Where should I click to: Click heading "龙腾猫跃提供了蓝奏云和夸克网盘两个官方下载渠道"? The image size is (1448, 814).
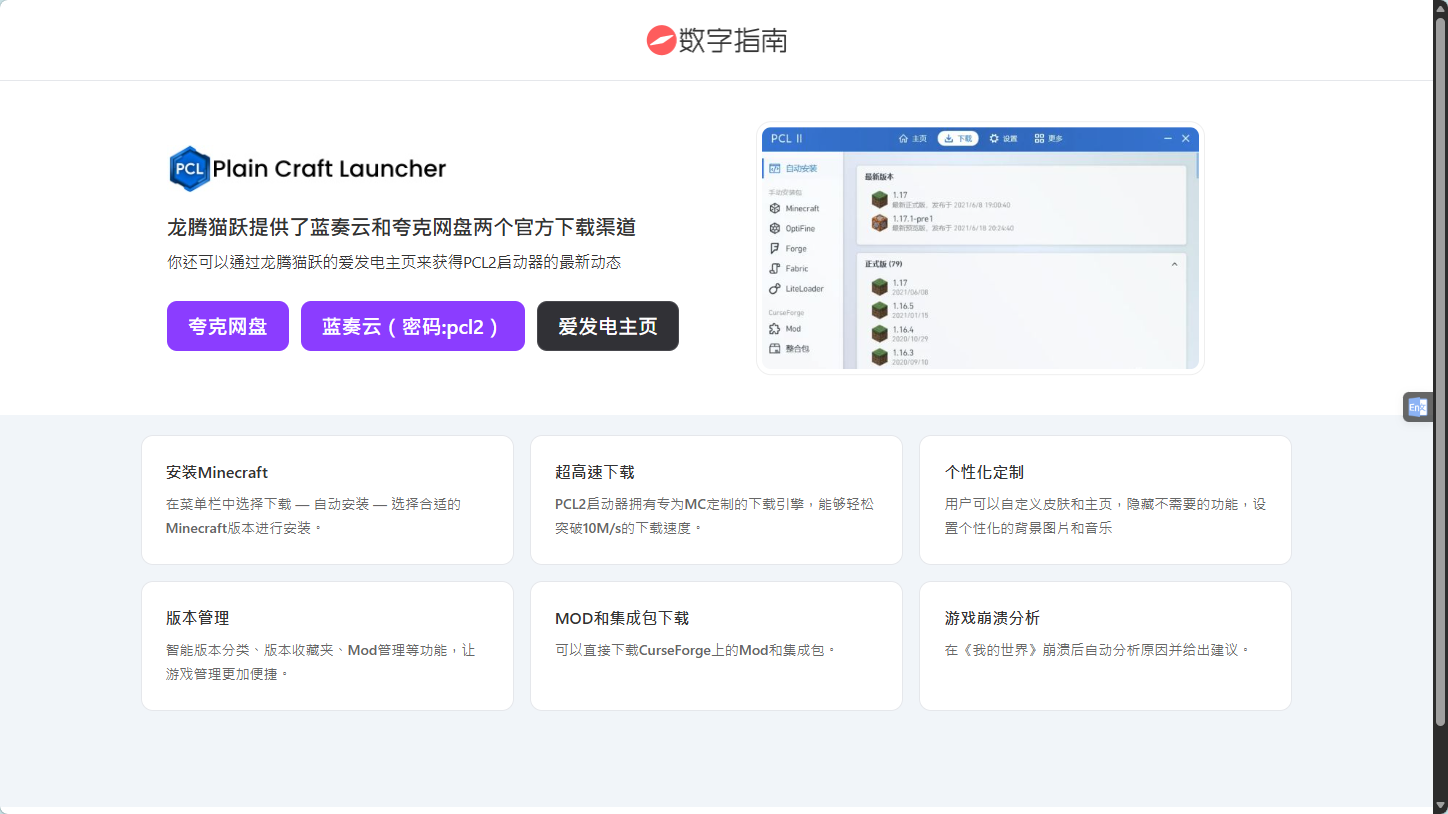point(402,227)
